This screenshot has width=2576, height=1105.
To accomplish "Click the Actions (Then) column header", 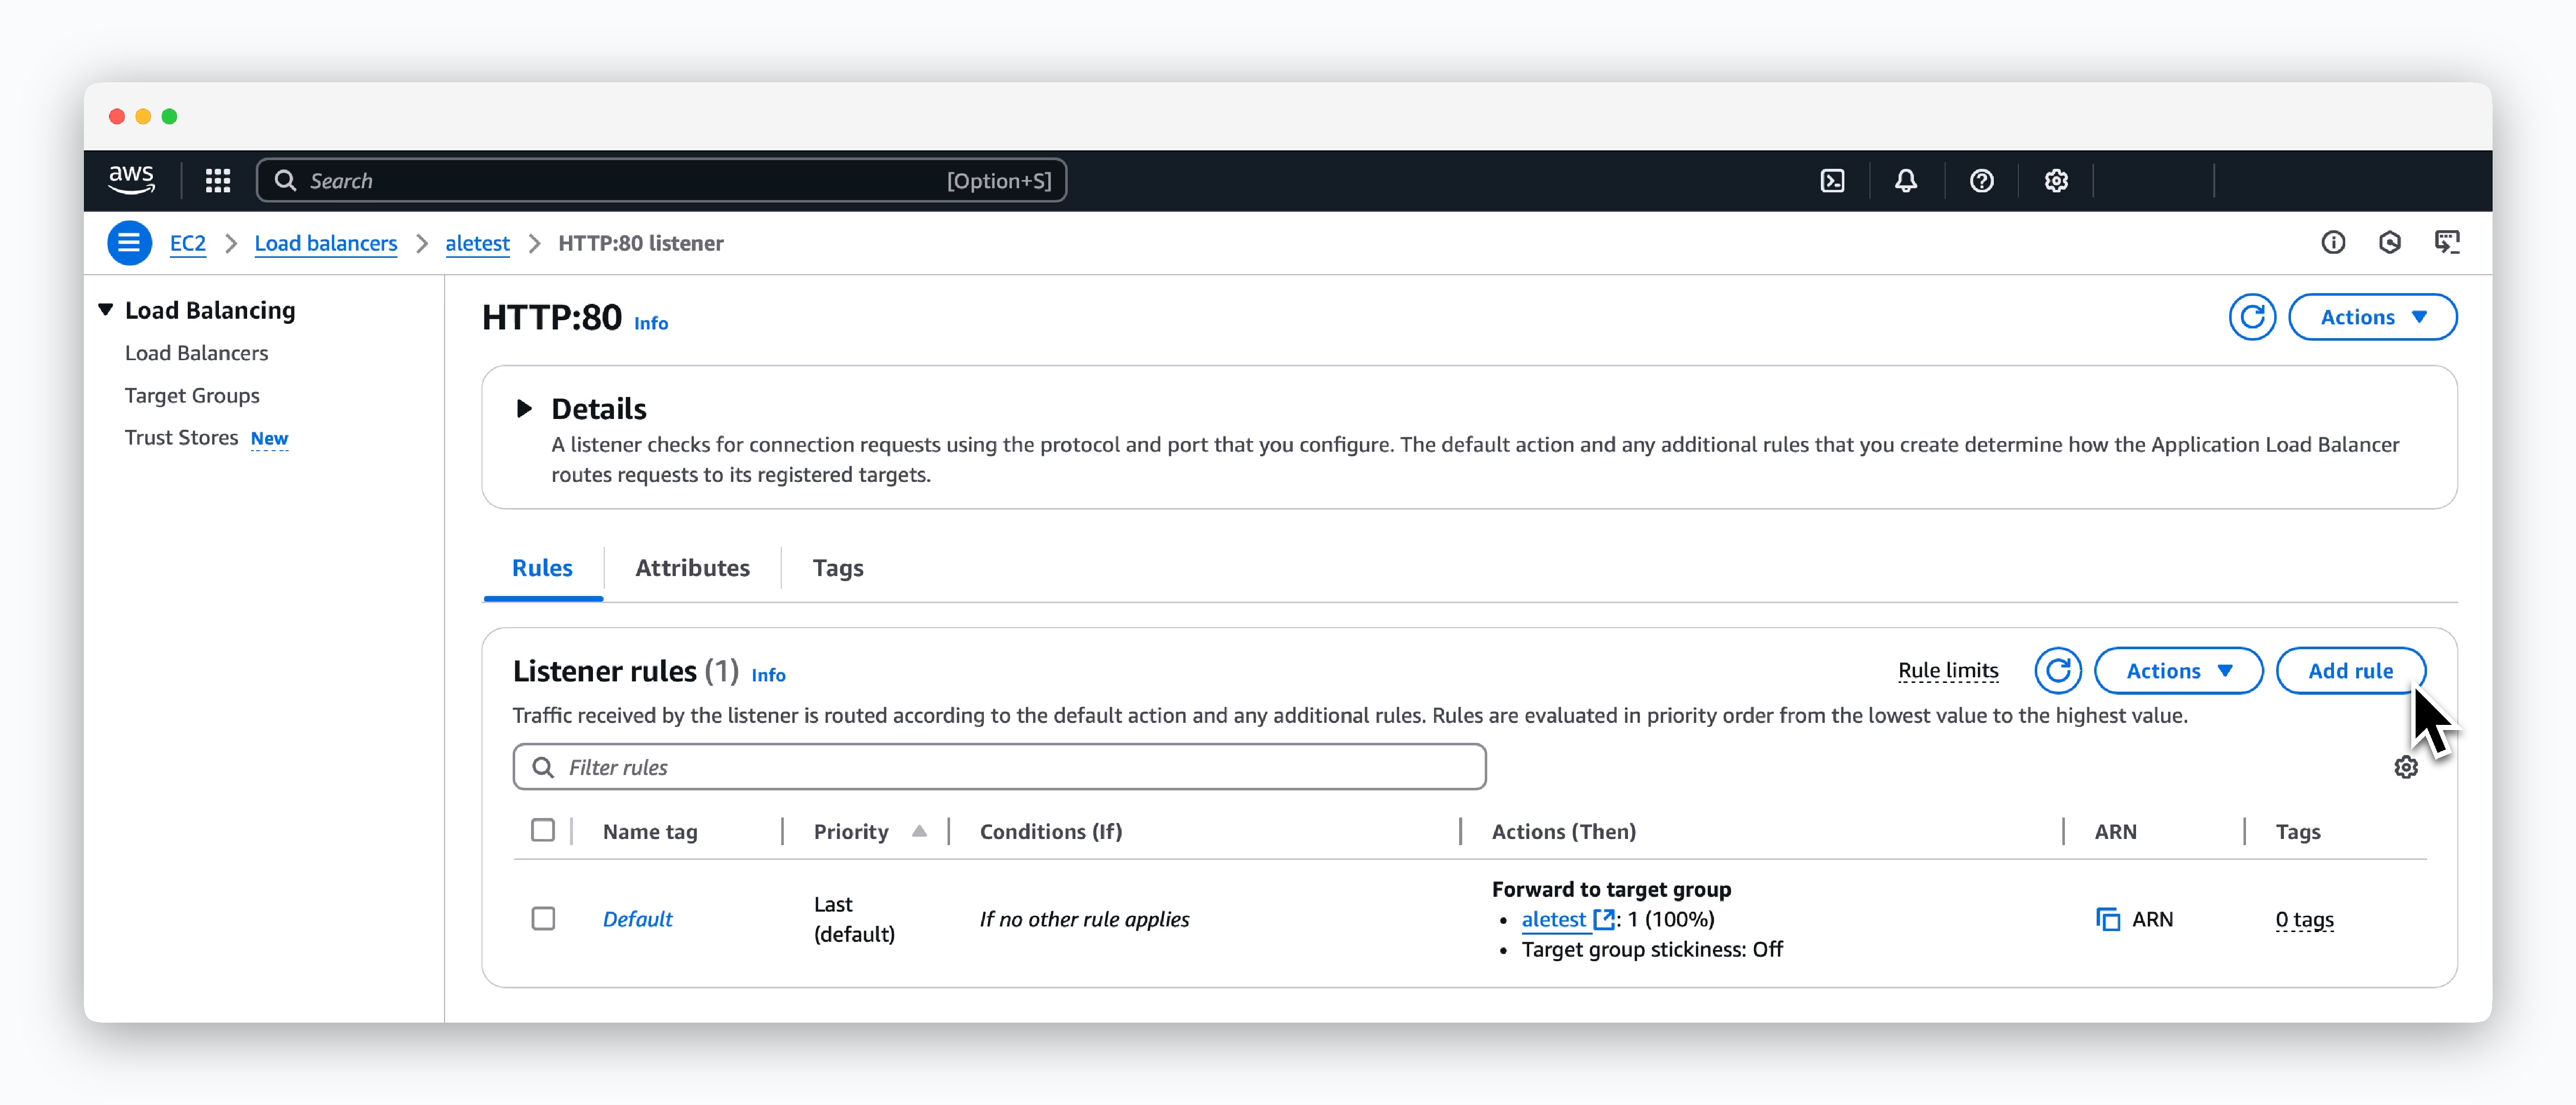I will point(1564,831).
